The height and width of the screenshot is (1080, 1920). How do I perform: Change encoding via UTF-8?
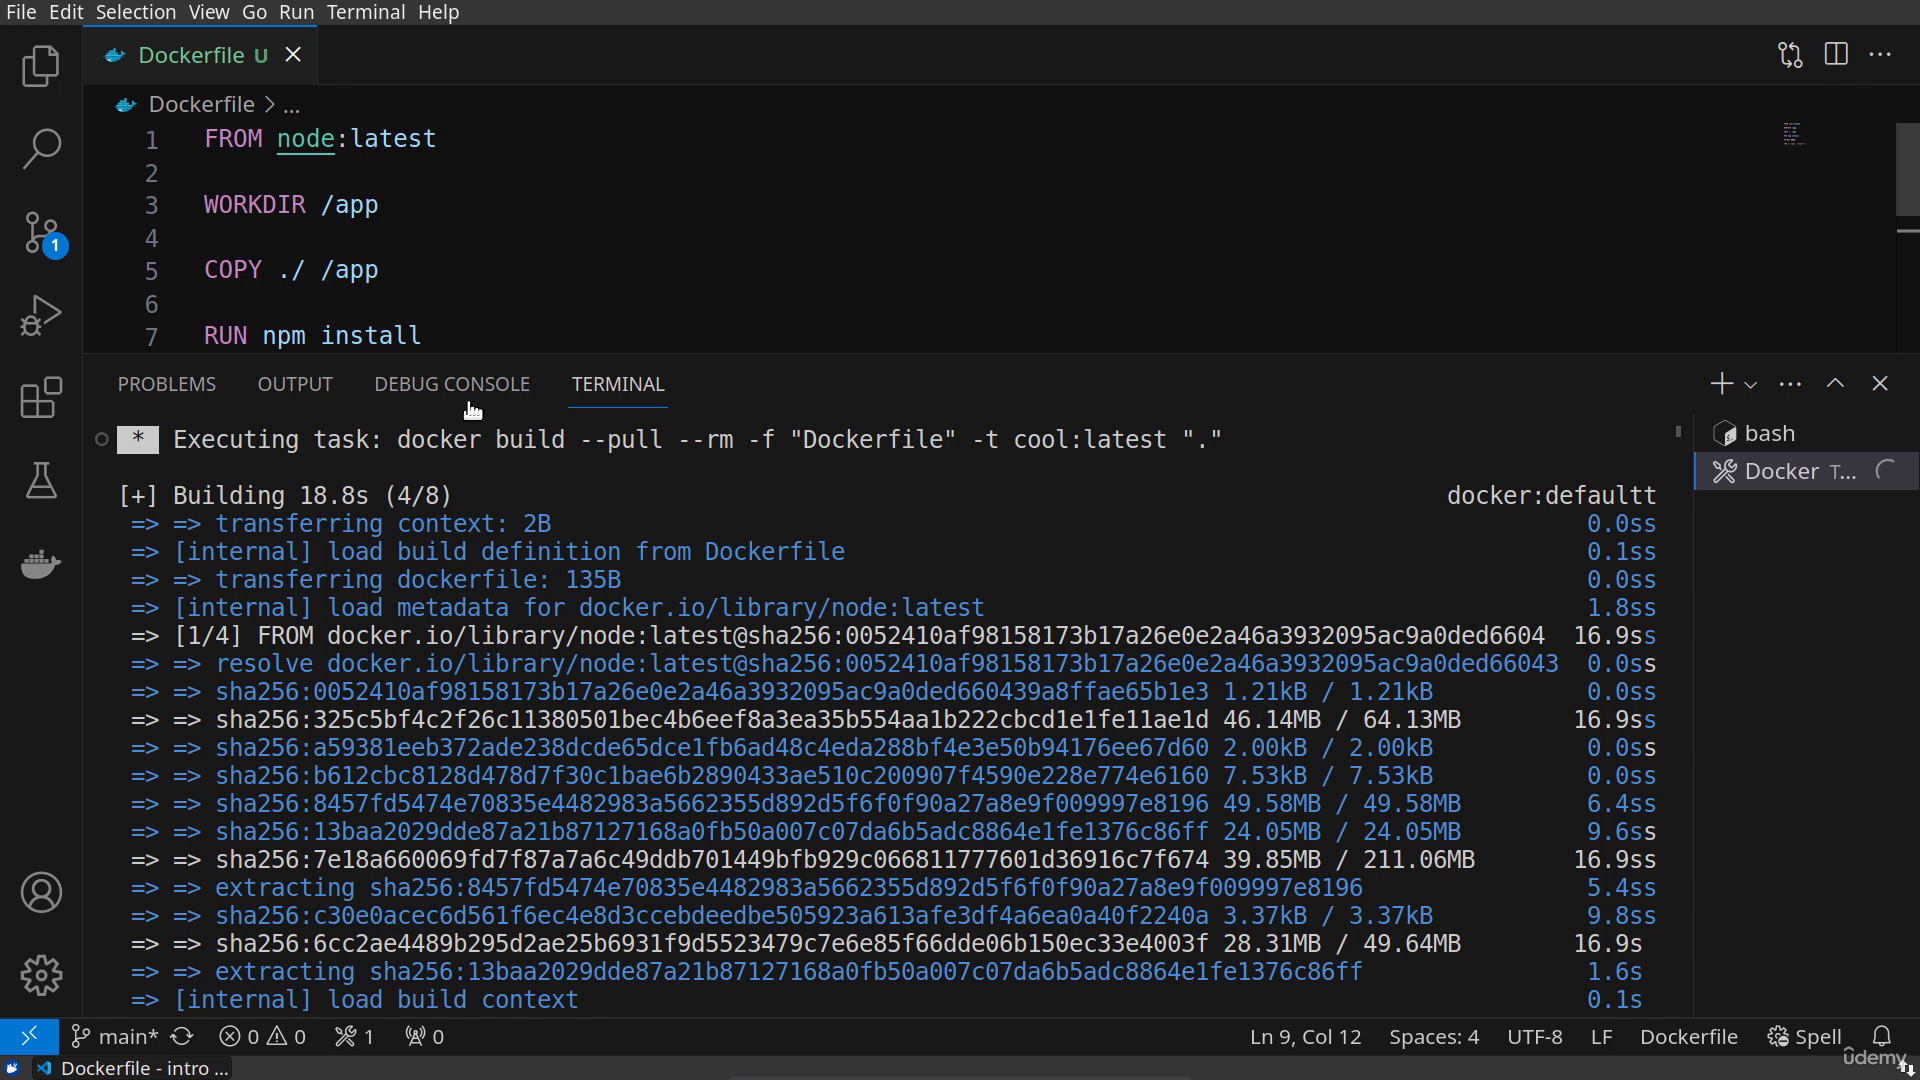(x=1534, y=1036)
